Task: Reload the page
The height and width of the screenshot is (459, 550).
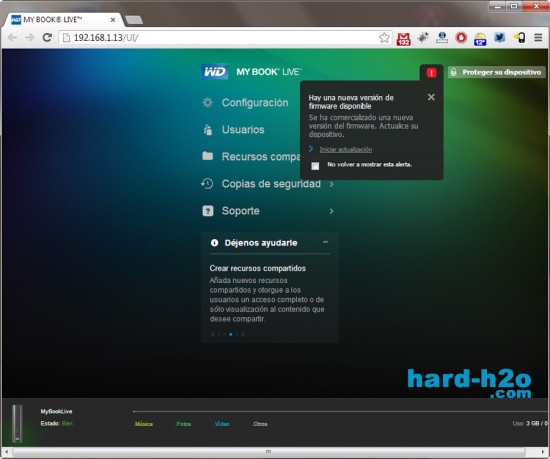Action: point(47,38)
